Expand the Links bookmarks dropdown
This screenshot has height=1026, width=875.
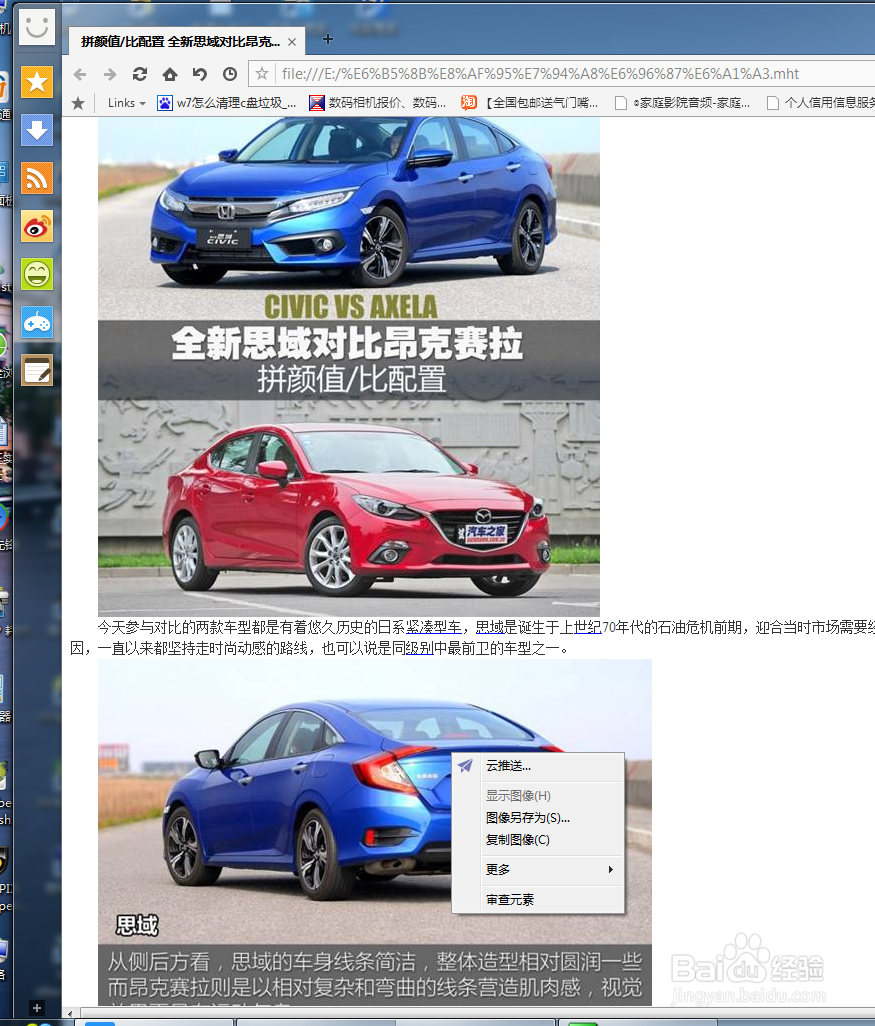(126, 103)
